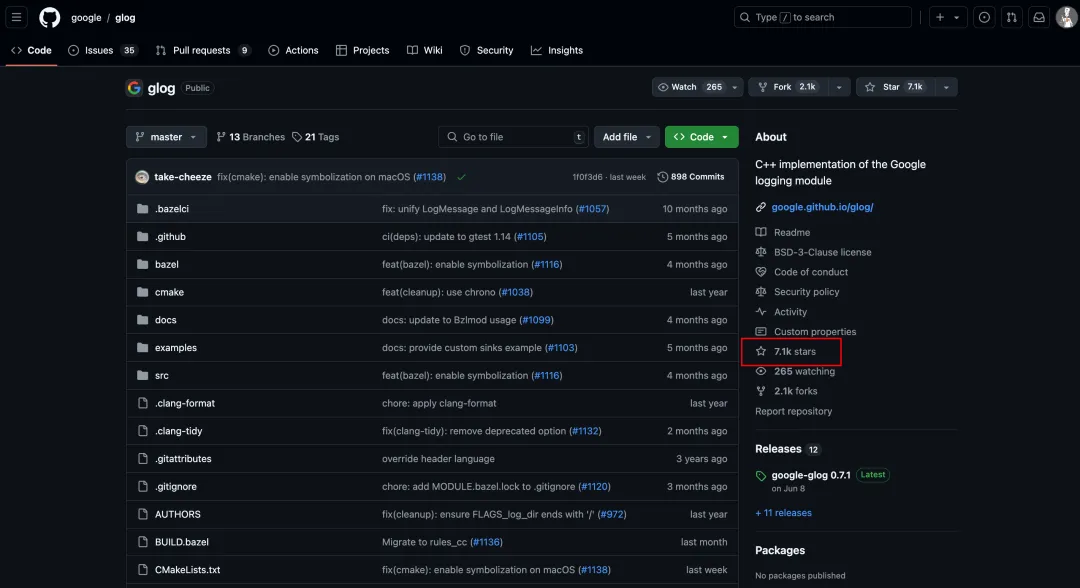Screen dimensions: 1080x588
Task: Click the cmake folder icon
Action: click(x=143, y=292)
